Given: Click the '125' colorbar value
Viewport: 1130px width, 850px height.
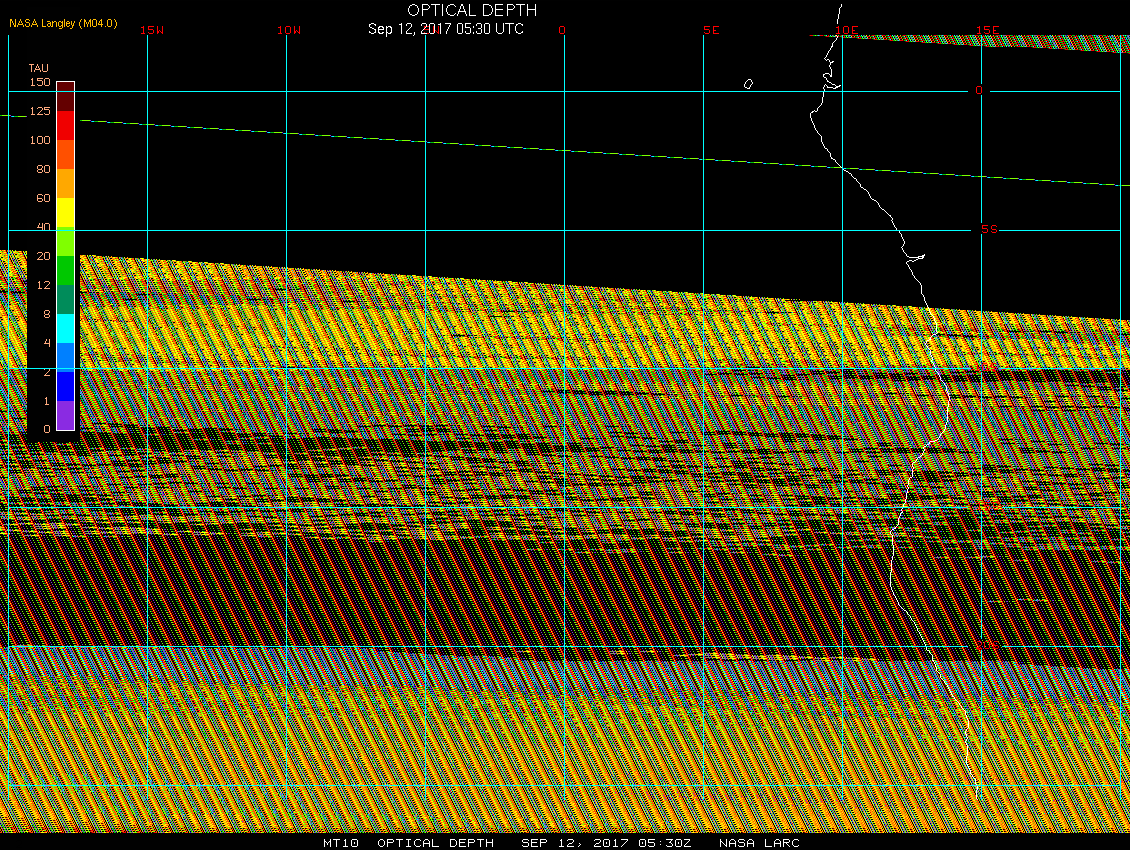Looking at the screenshot, I should [x=40, y=111].
